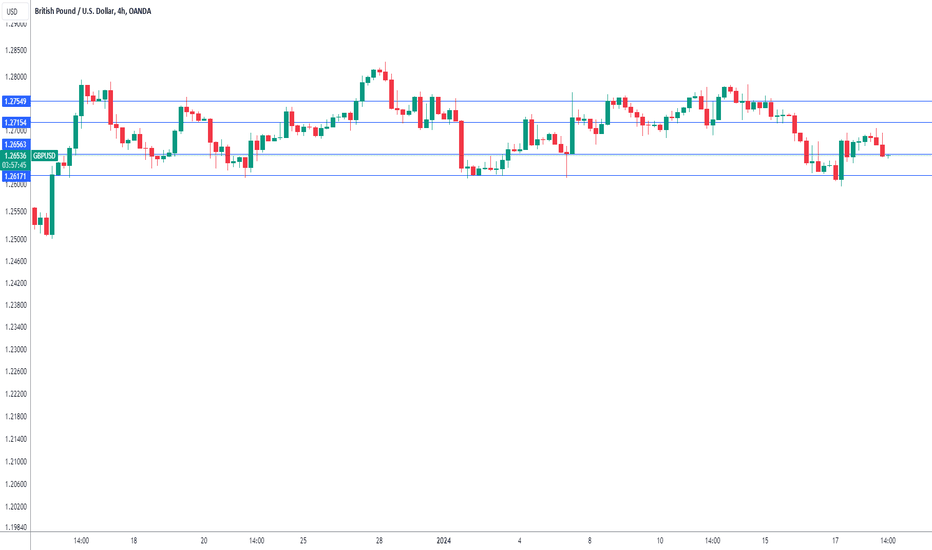
Task: Click the 18 date on time axis
Action: (134, 540)
